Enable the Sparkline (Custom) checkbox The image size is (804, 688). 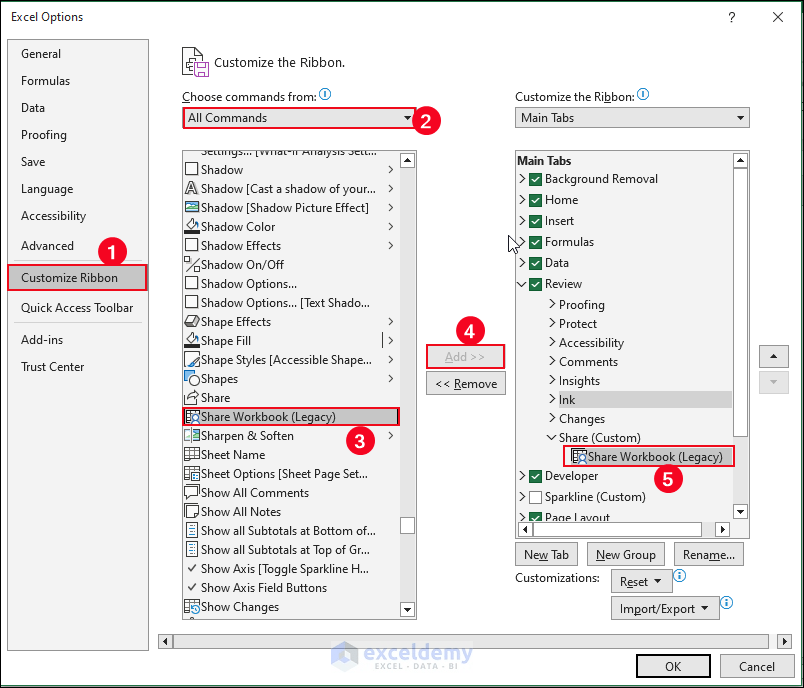(x=536, y=496)
